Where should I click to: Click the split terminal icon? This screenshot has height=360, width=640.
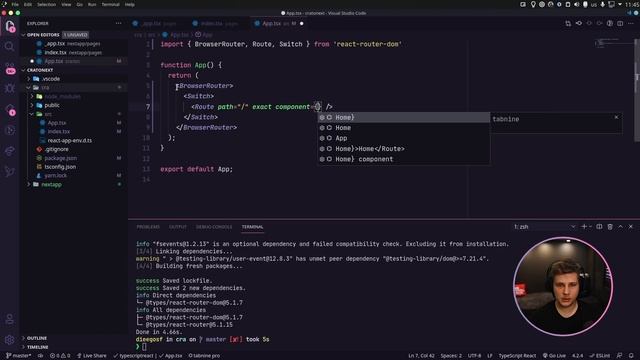[599, 227]
